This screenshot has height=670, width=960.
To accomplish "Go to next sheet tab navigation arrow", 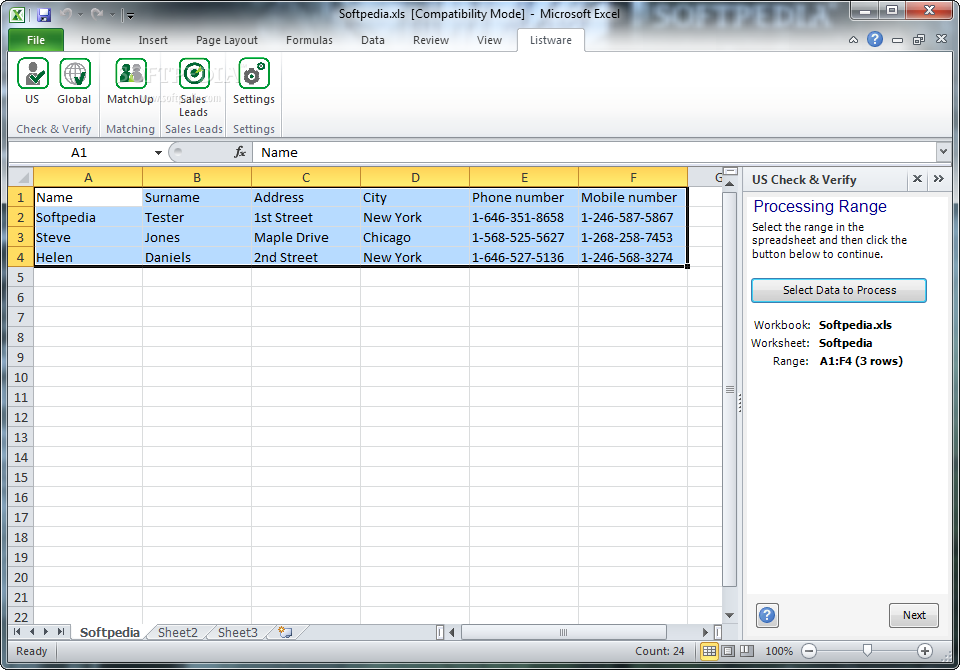I will click(46, 631).
